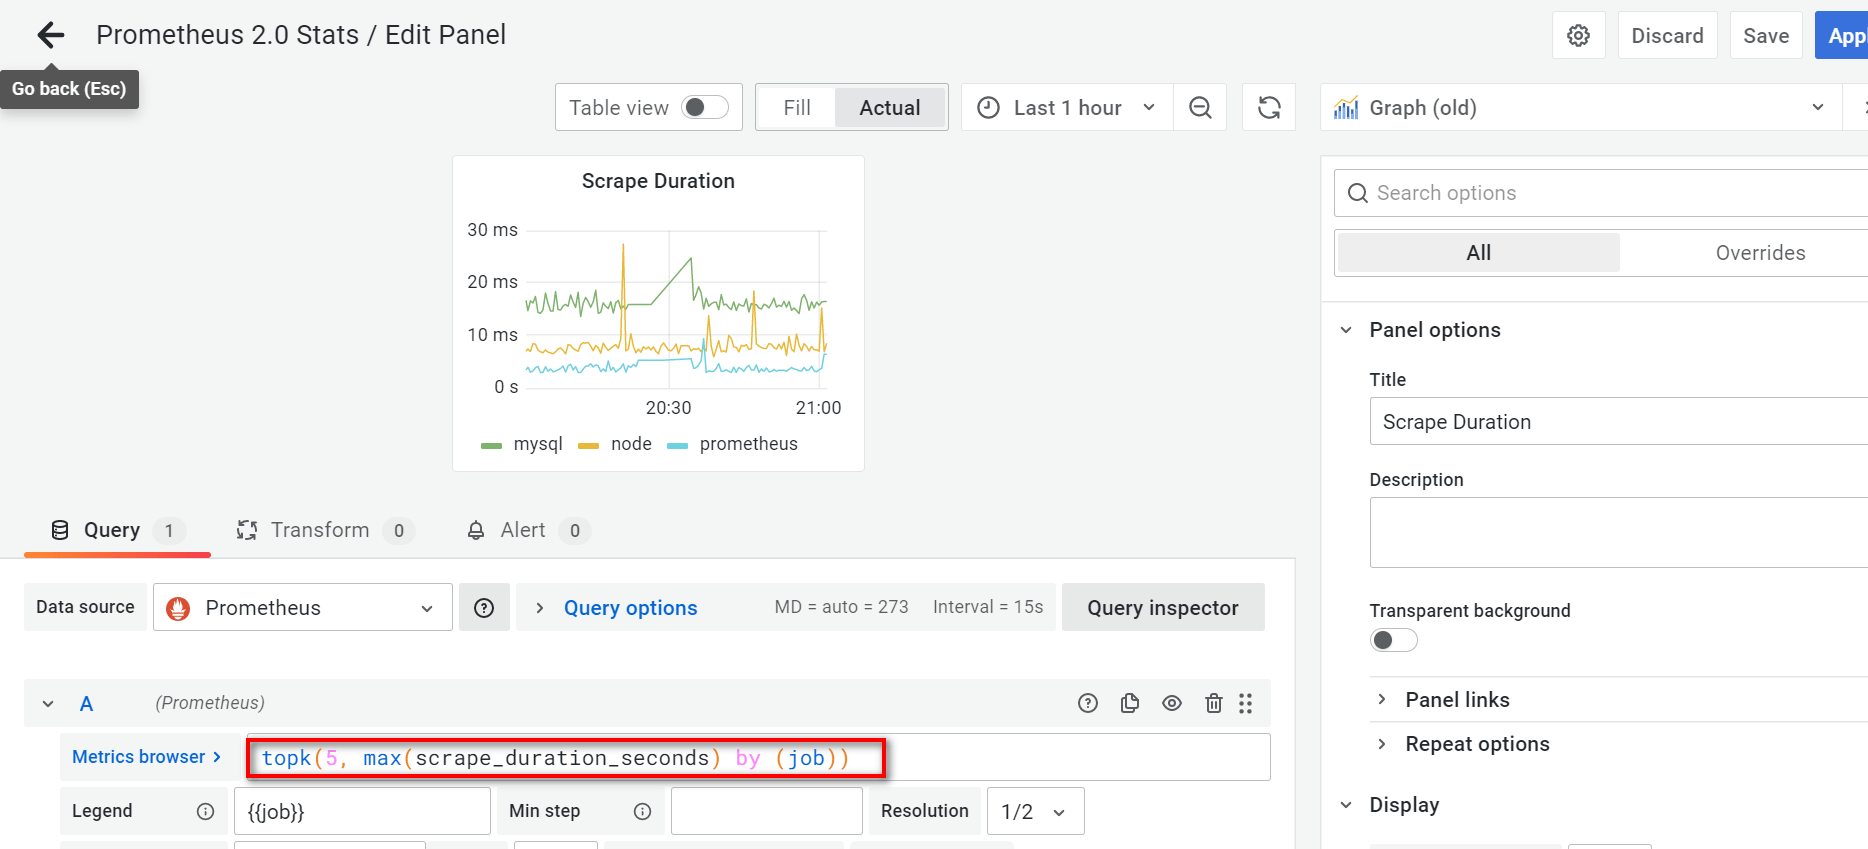Show Min step info tooltip icon
Image resolution: width=1868 pixels, height=849 pixels.
point(642,811)
